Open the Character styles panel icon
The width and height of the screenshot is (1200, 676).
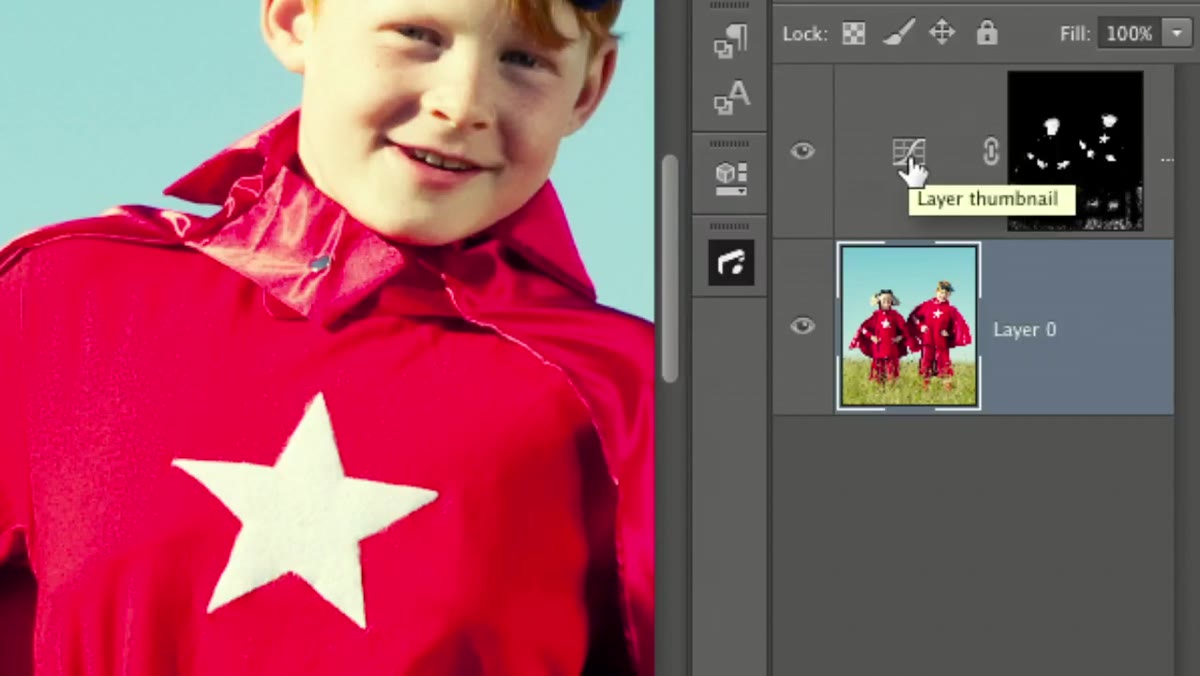(x=731, y=98)
